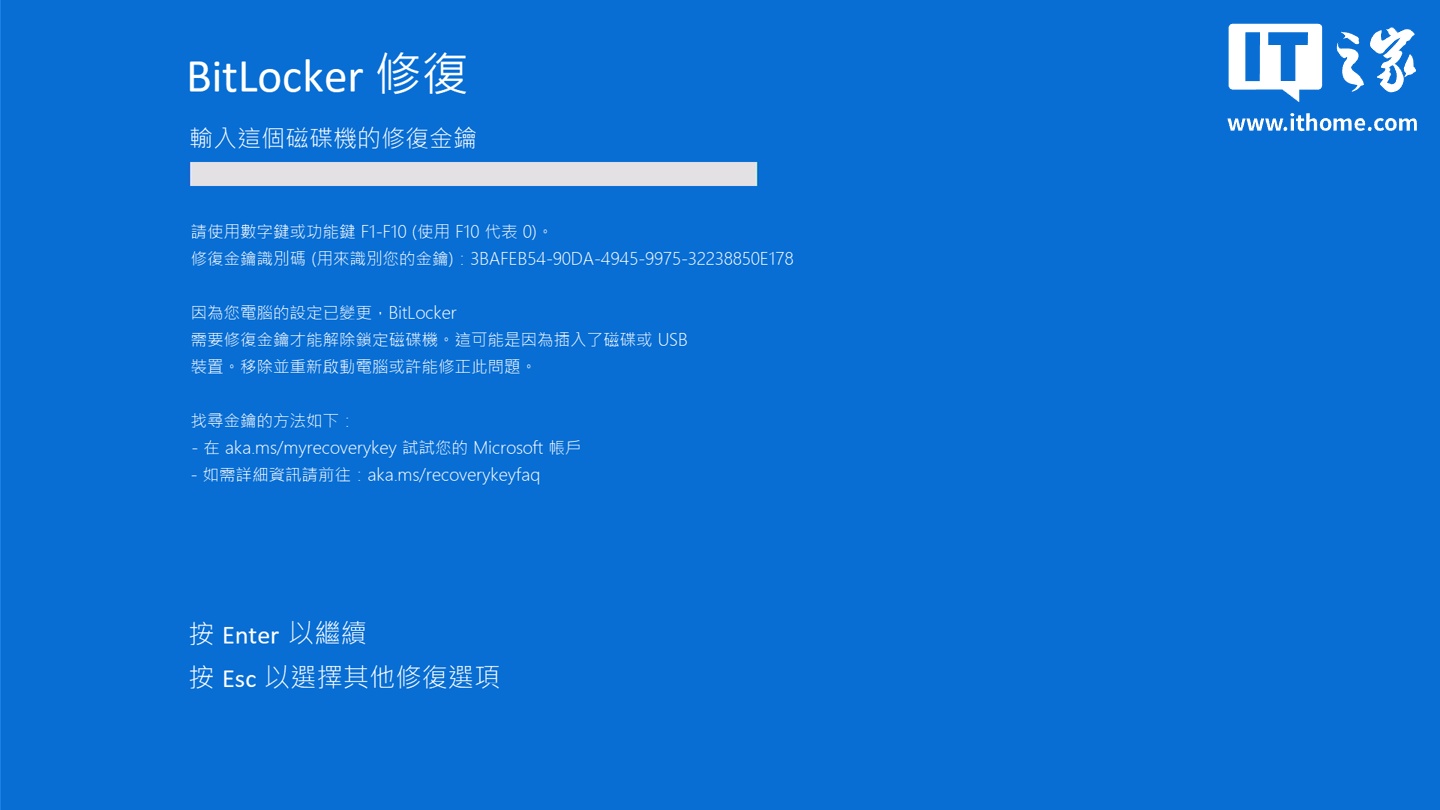
Task: Click the USB 裝置 removal advice line
Action: (x=362, y=366)
